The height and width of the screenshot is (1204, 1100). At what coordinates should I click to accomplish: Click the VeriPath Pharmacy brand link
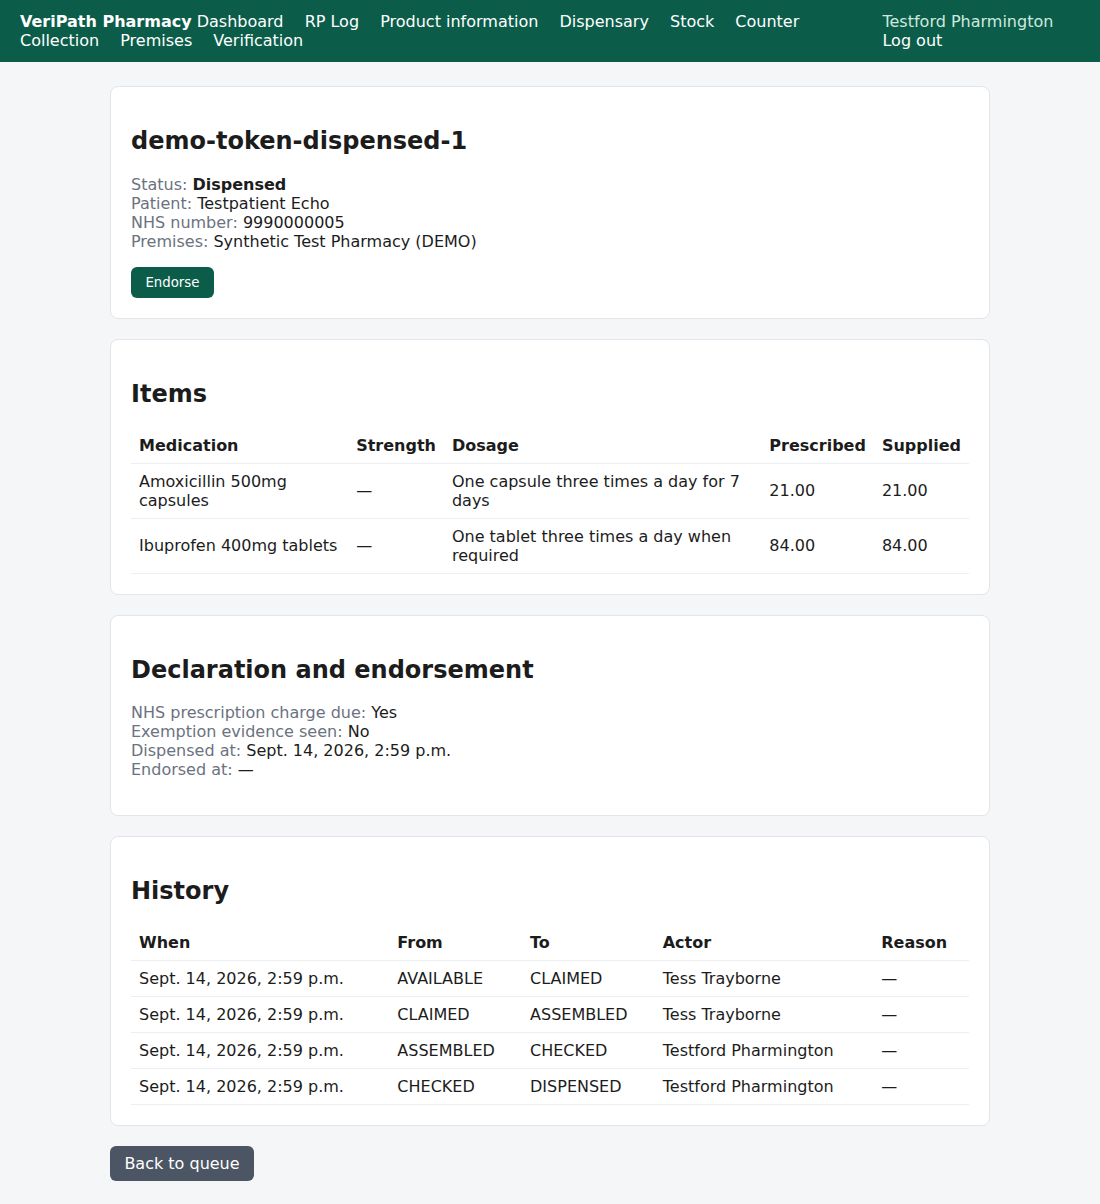[106, 21]
